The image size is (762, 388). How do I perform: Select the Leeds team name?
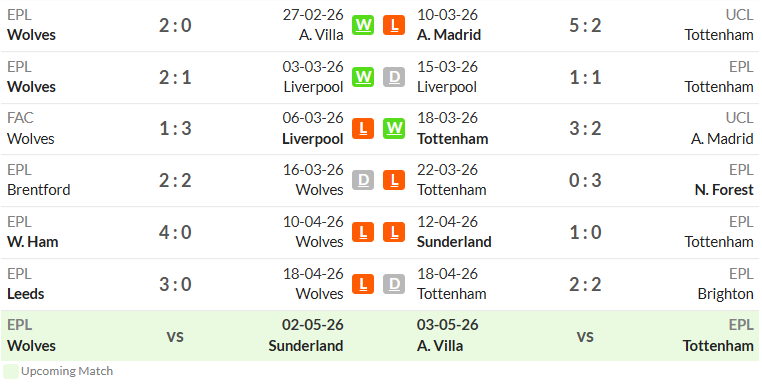click(26, 294)
